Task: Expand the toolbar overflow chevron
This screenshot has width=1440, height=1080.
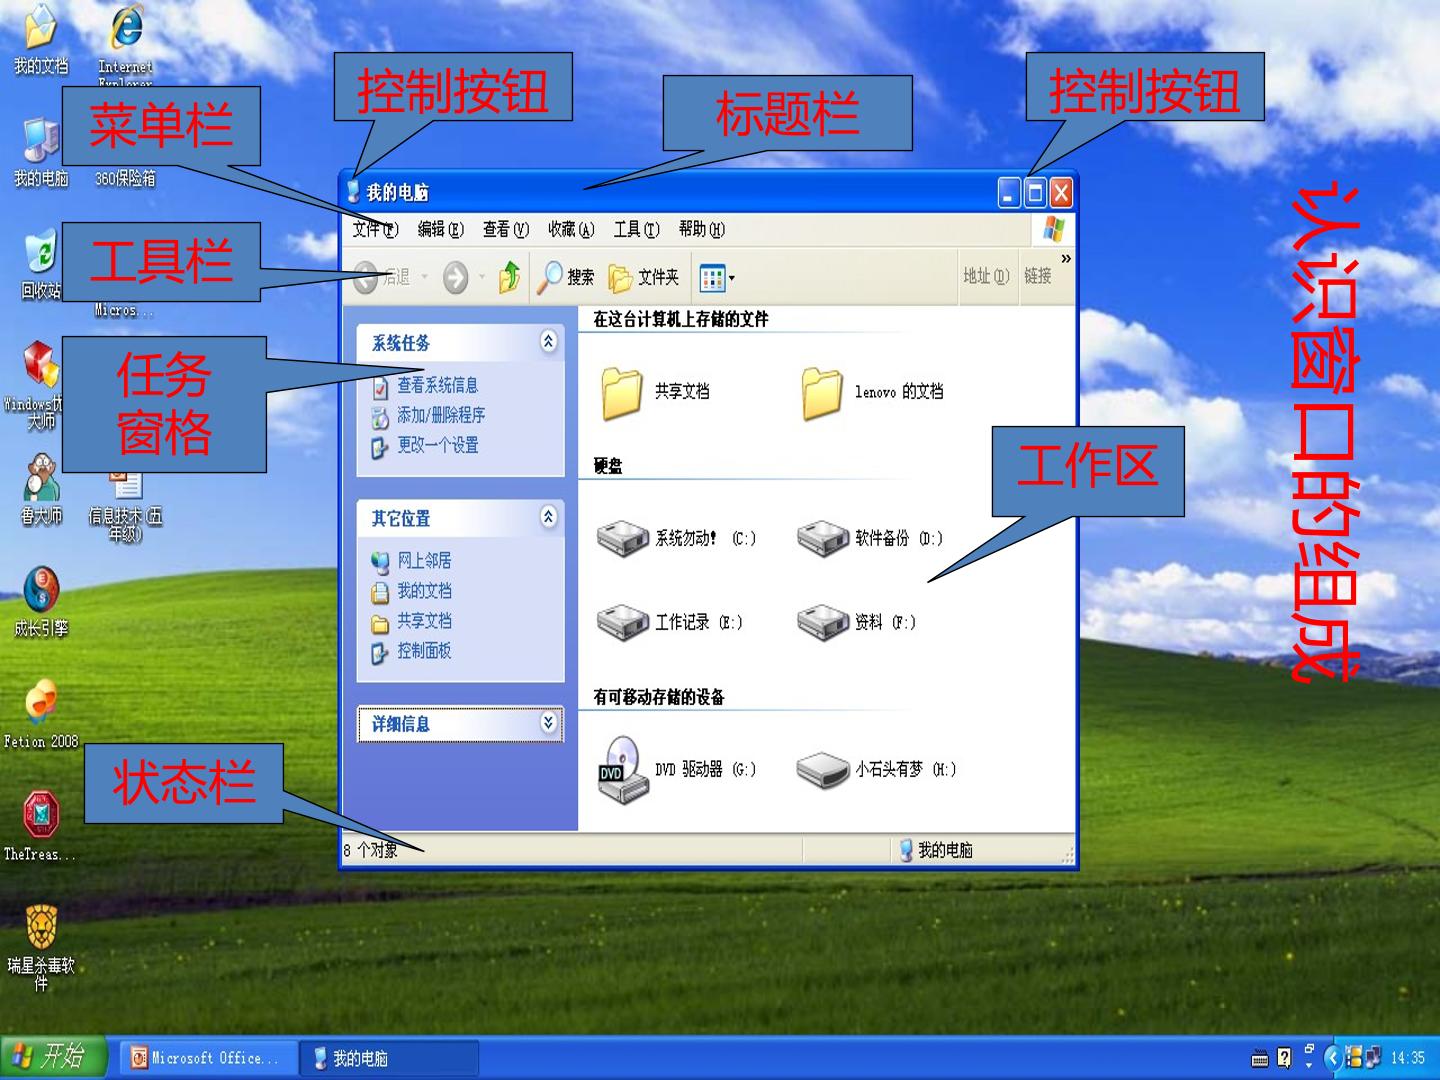Action: tap(1065, 259)
